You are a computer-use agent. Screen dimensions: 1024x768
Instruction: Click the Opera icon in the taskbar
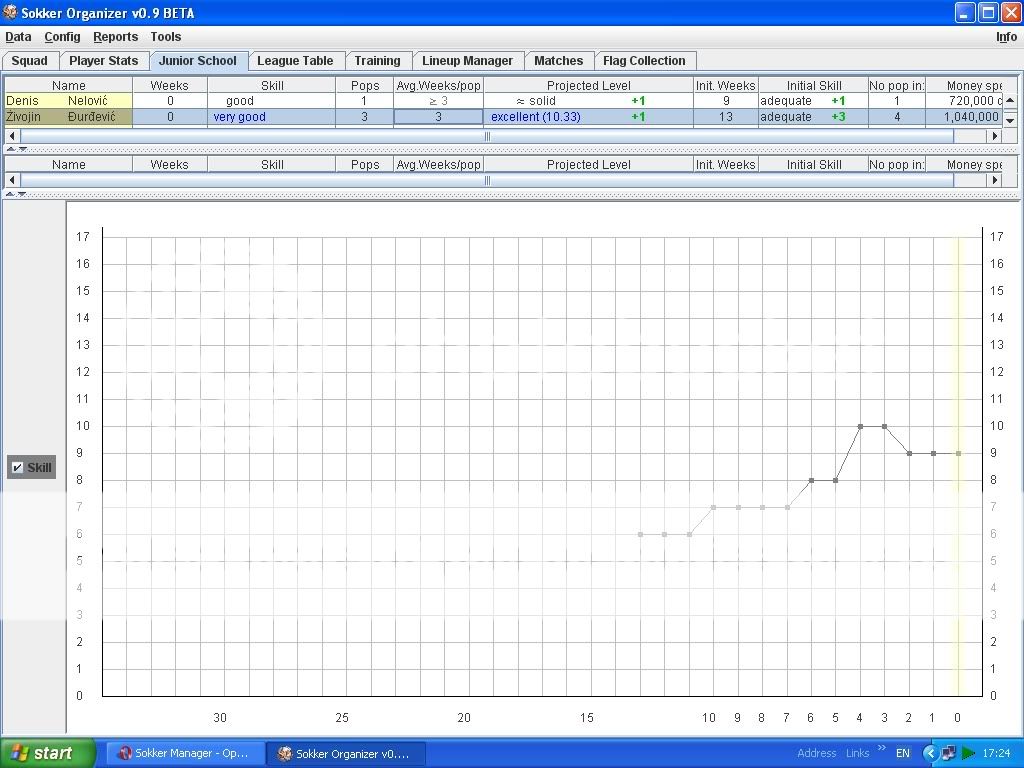124,753
